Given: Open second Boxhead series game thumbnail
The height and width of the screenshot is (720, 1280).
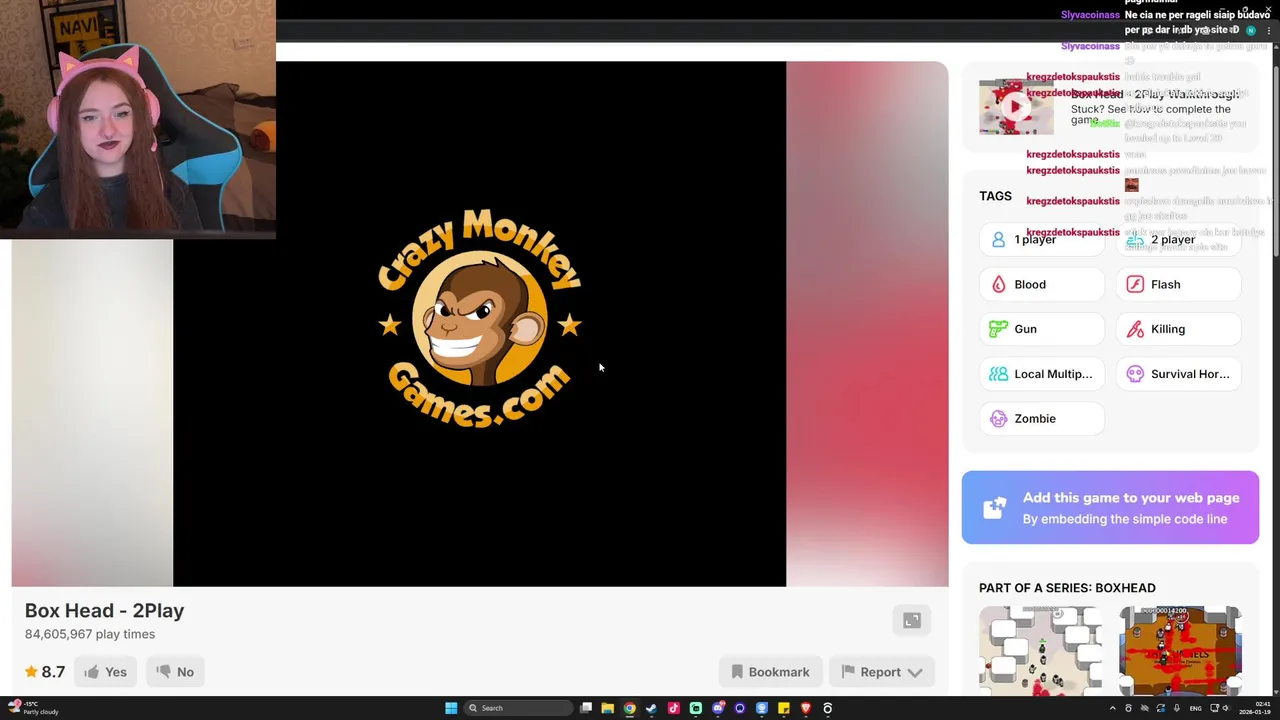Looking at the screenshot, I should point(1180,650).
